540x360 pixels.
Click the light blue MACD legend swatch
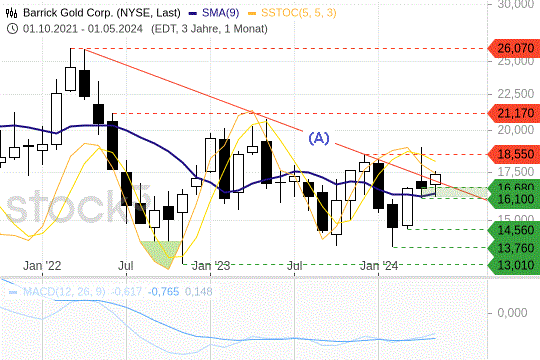pos(13,292)
